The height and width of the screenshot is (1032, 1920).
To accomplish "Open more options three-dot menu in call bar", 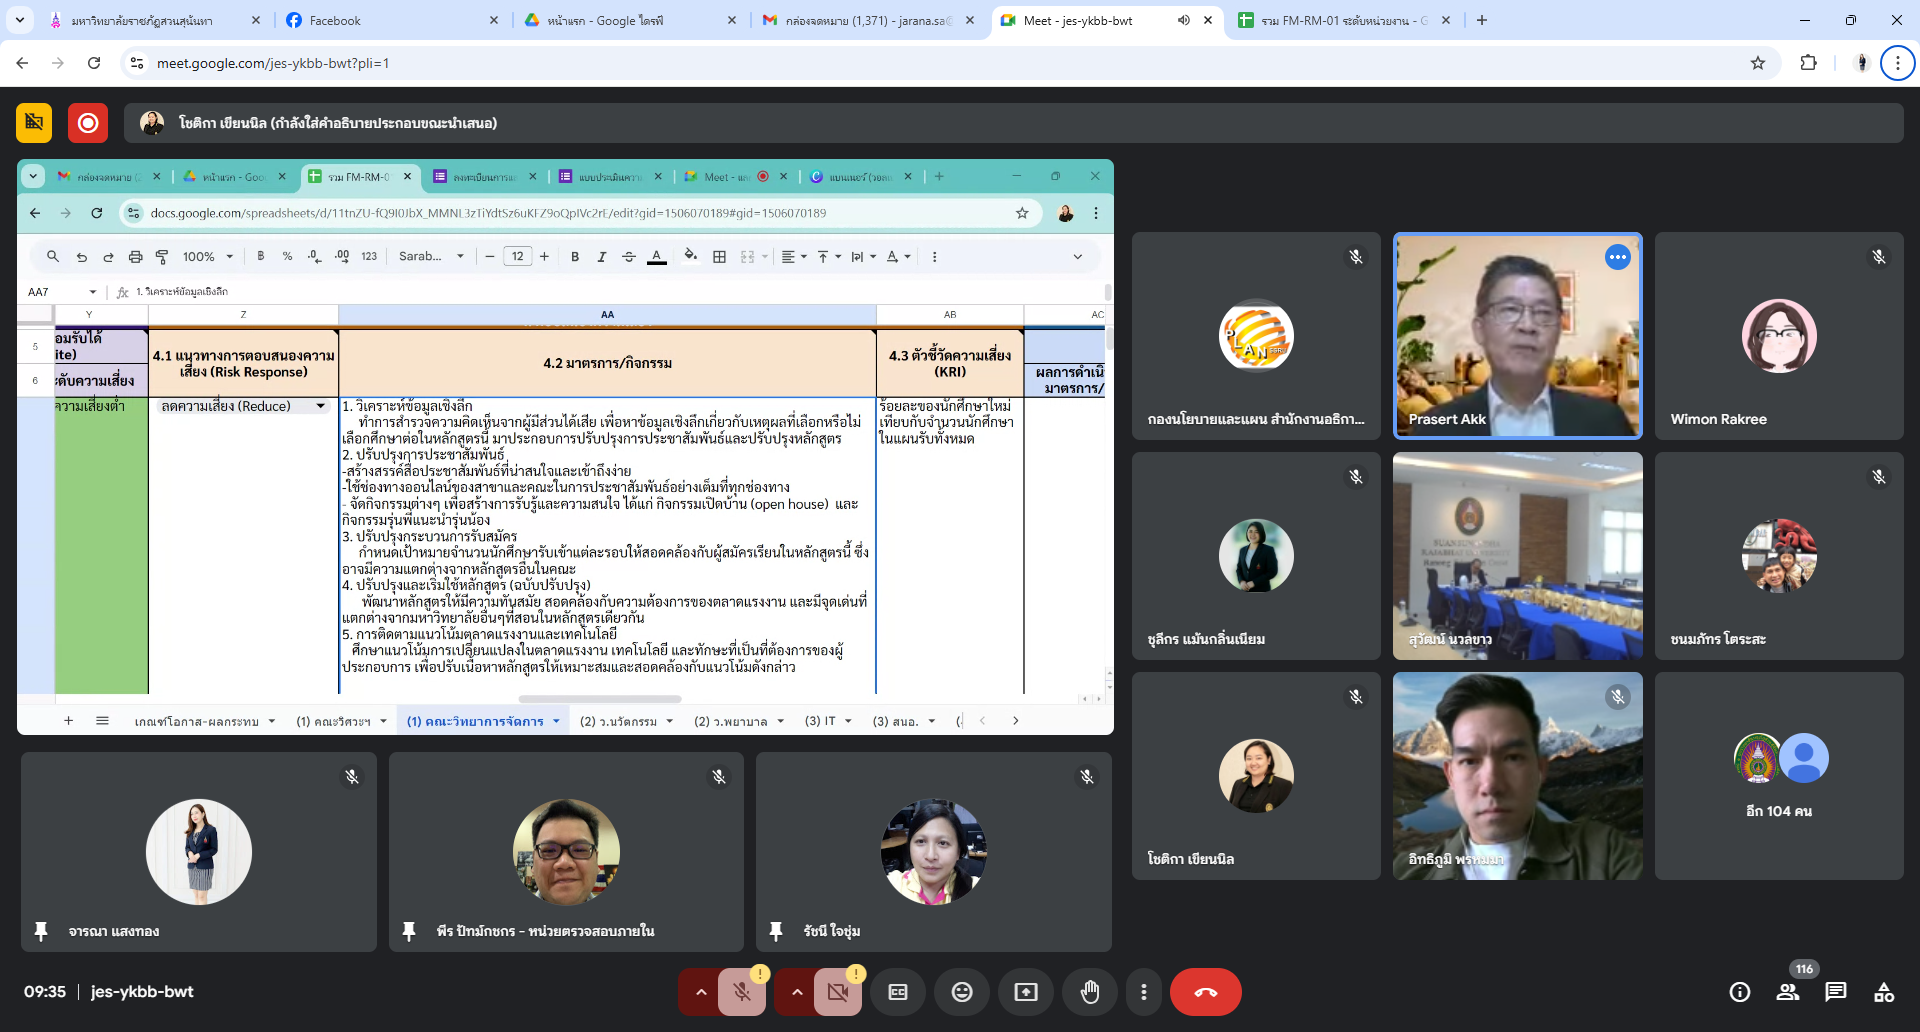I will click(x=1143, y=992).
